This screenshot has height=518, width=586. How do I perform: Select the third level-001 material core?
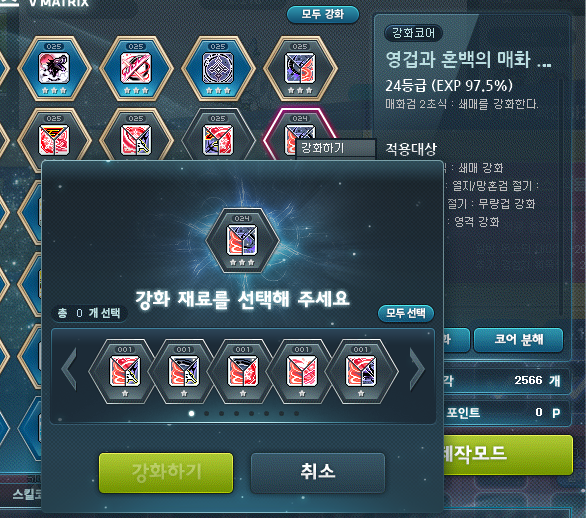pos(243,371)
